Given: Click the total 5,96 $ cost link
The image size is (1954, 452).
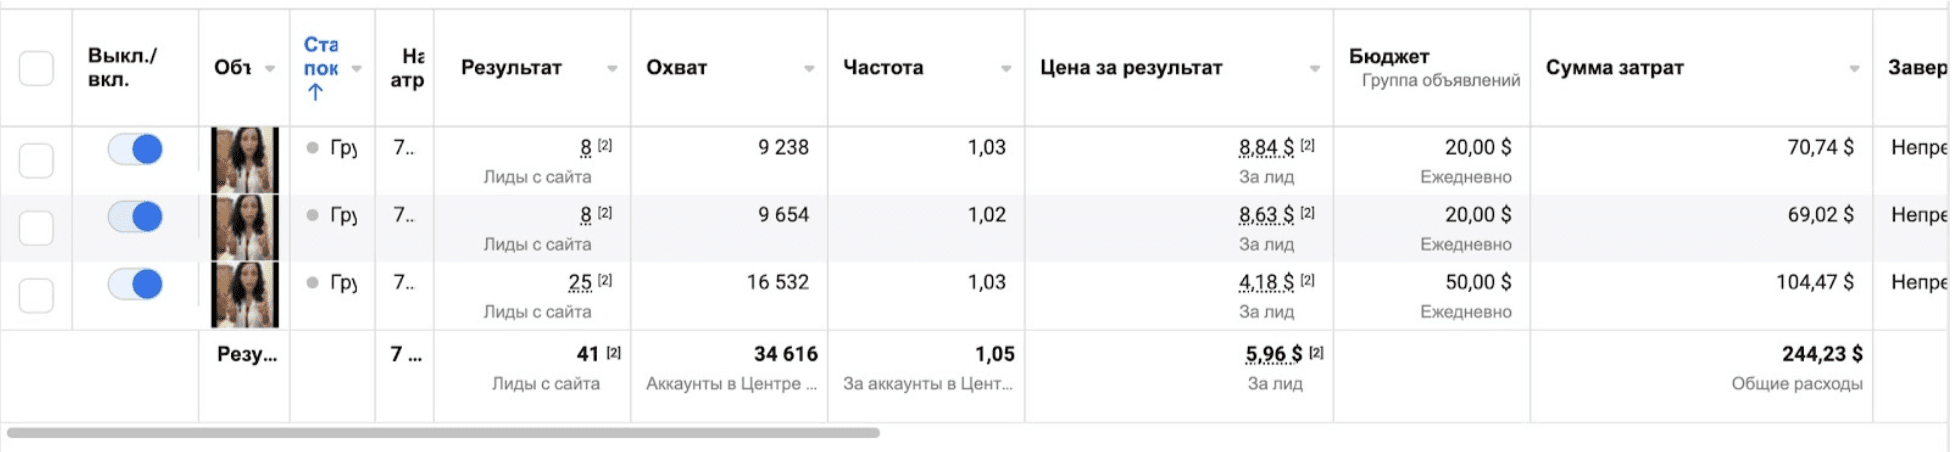Looking at the screenshot, I should coord(1274,354).
